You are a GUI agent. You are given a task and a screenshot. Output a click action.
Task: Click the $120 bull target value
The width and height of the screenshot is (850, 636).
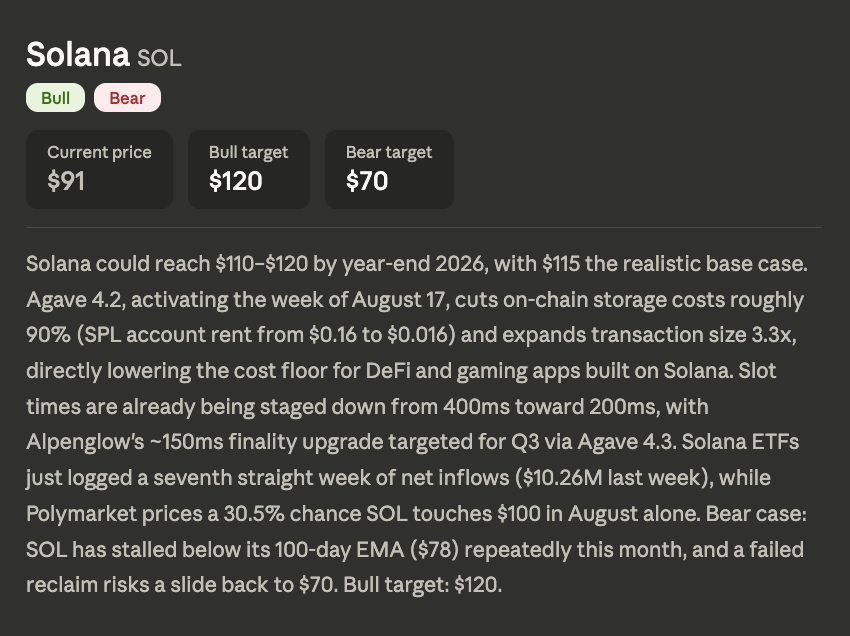point(235,181)
